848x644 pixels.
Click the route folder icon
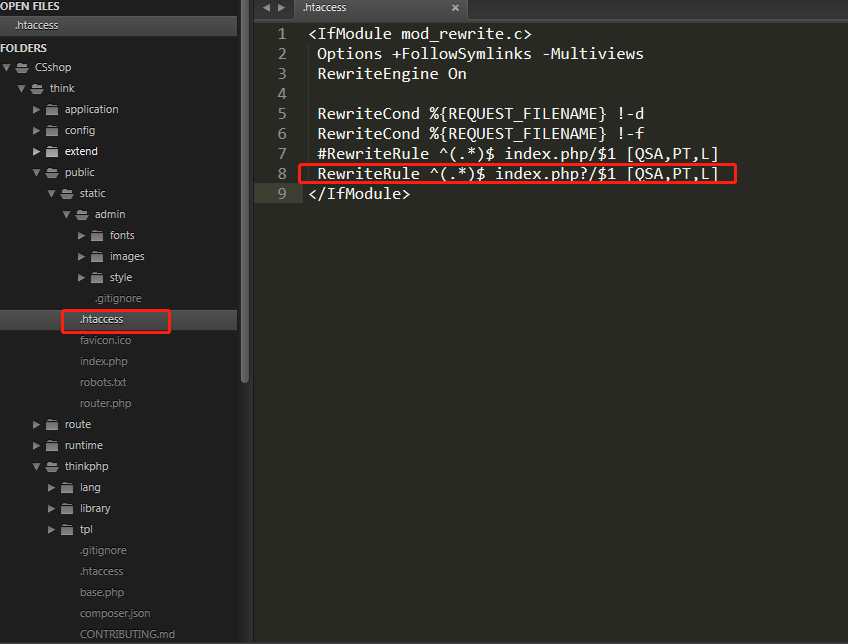(52, 425)
